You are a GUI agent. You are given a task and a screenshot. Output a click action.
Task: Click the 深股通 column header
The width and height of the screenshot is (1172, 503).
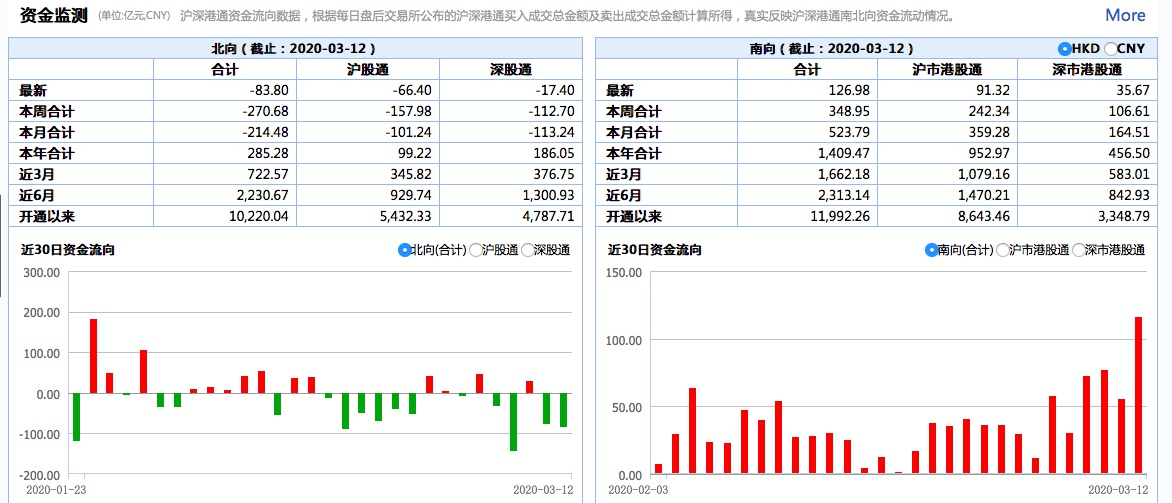point(511,70)
